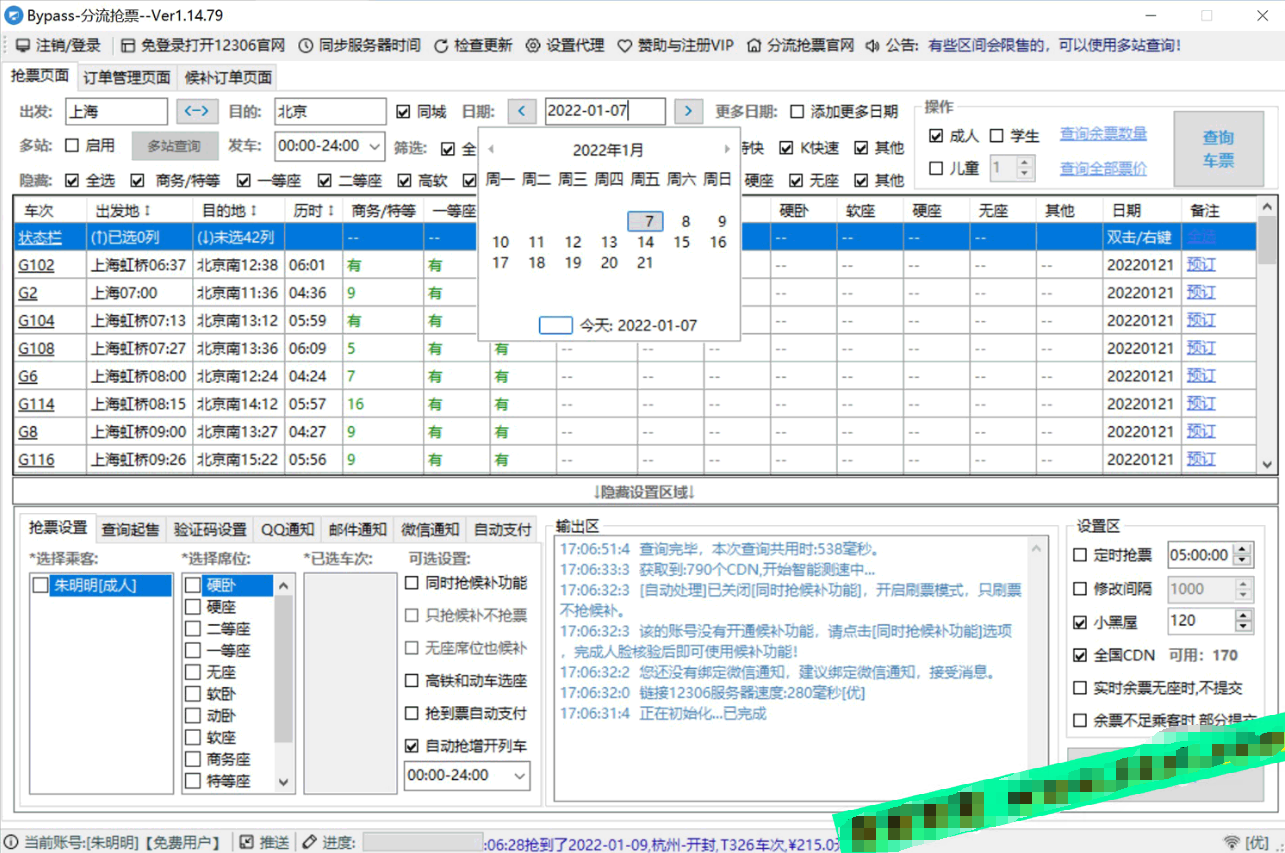Viewport: 1285px width, 853px height.
Task: Toggle the 同城 checkbox
Action: [403, 112]
